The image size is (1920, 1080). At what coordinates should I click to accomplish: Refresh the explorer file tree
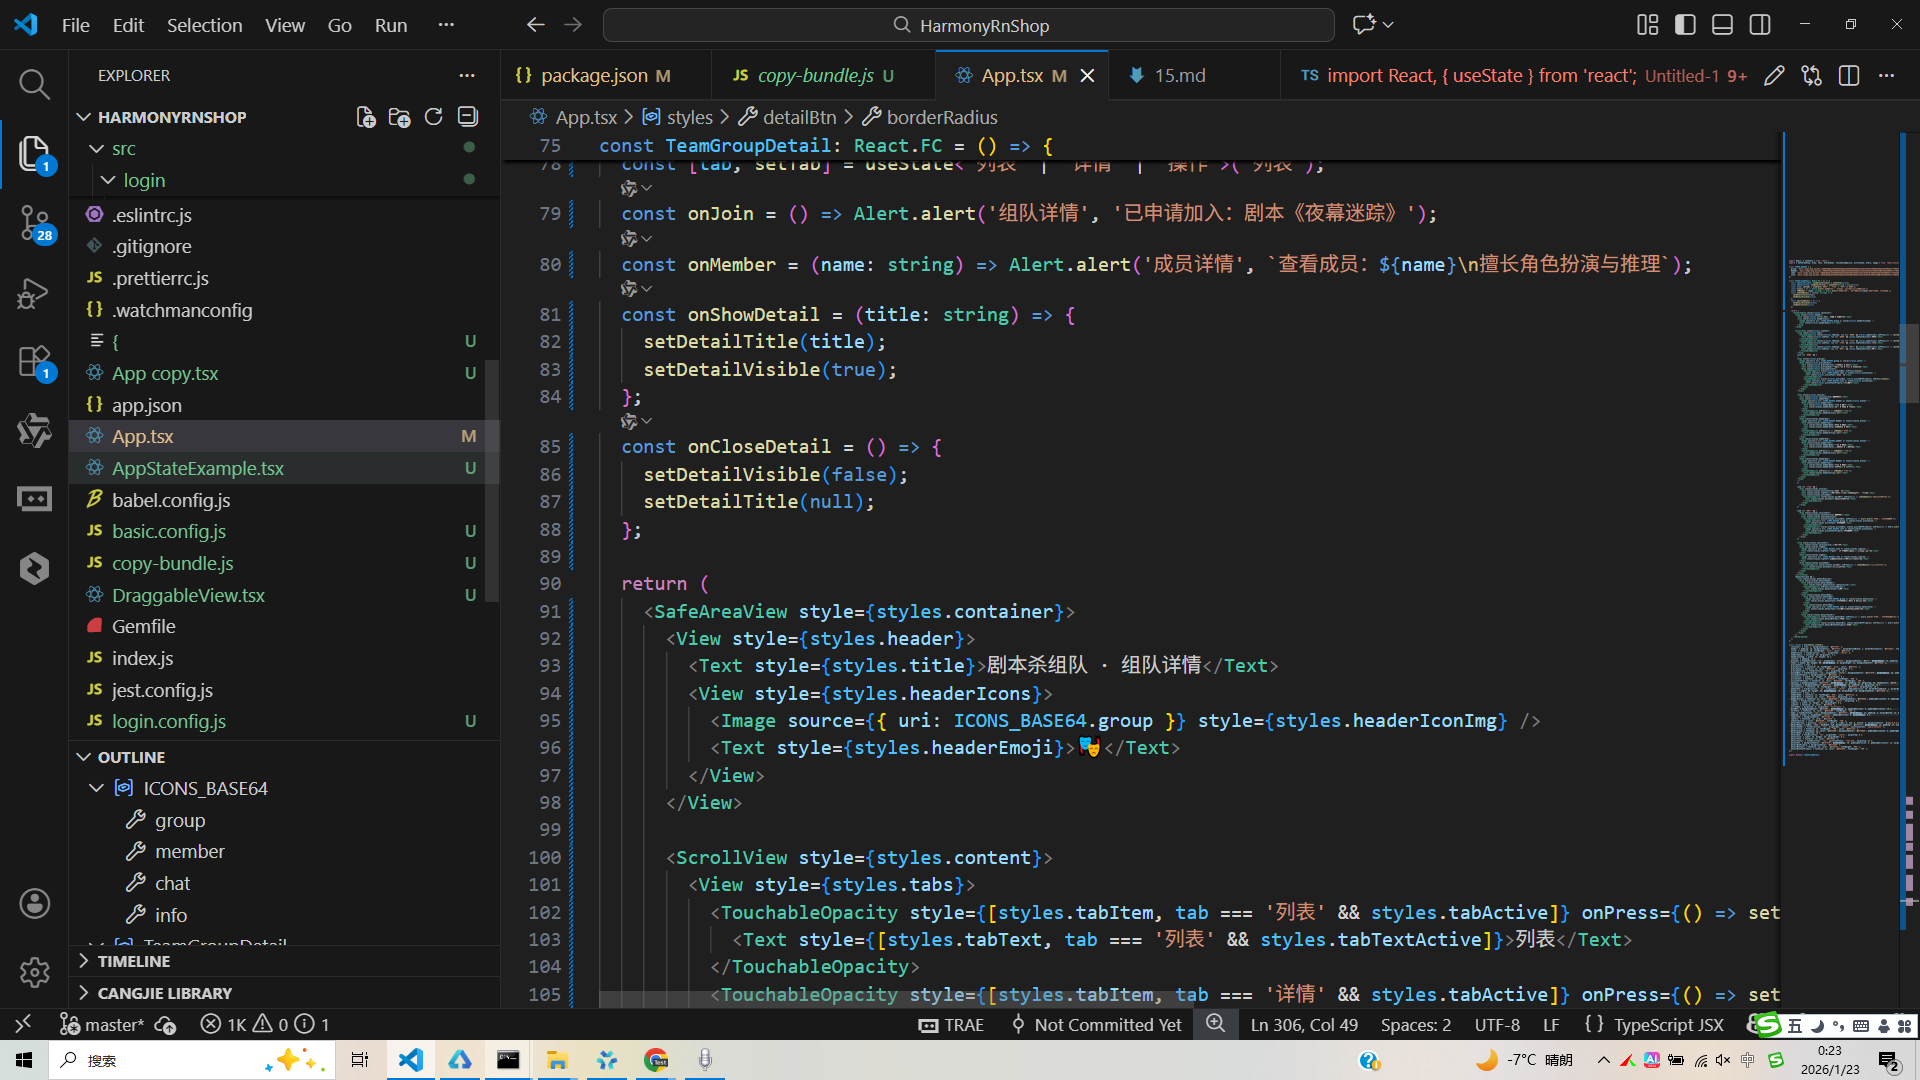point(433,117)
